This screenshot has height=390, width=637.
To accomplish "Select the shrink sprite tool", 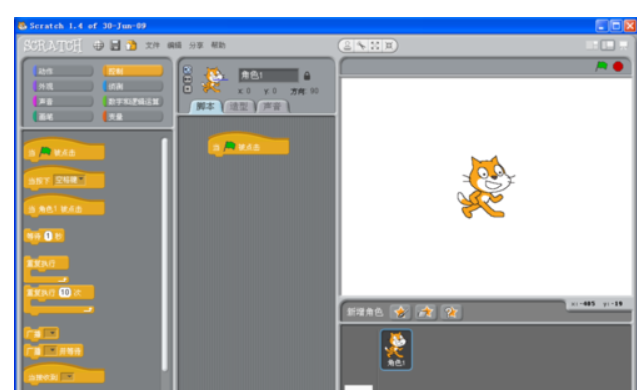I will point(389,46).
